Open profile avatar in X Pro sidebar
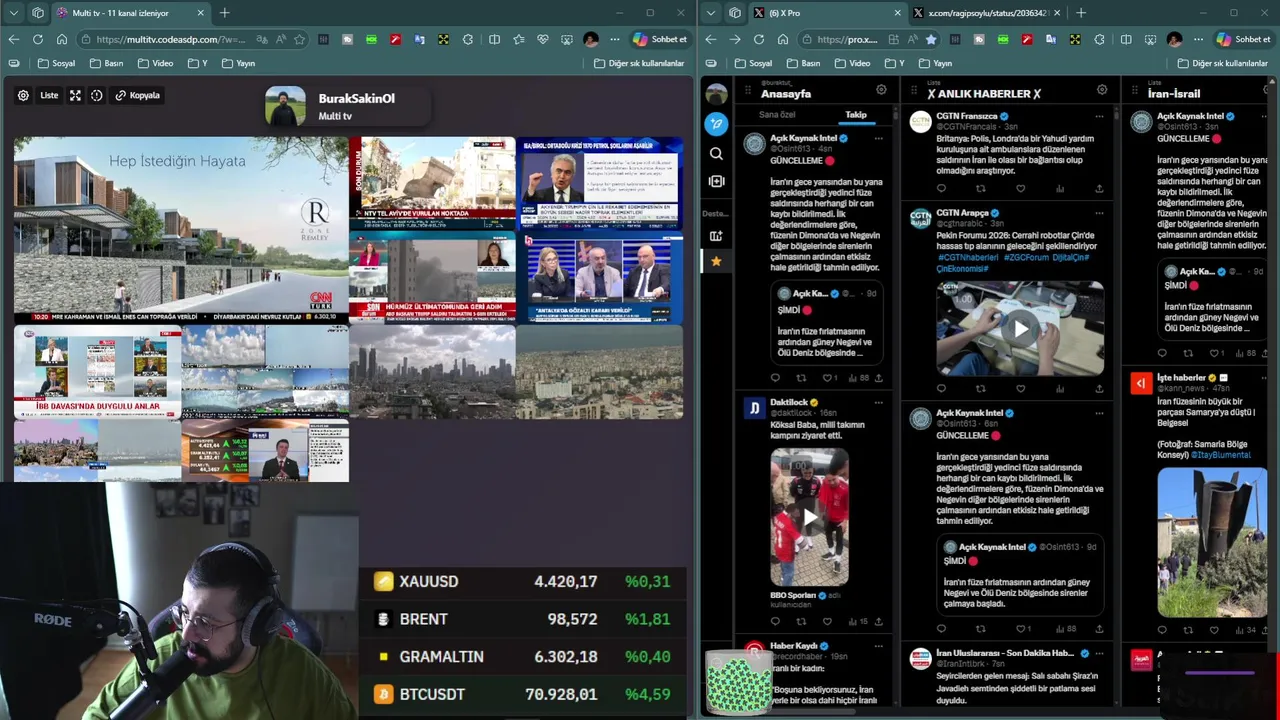This screenshot has height=720, width=1280. [716, 94]
